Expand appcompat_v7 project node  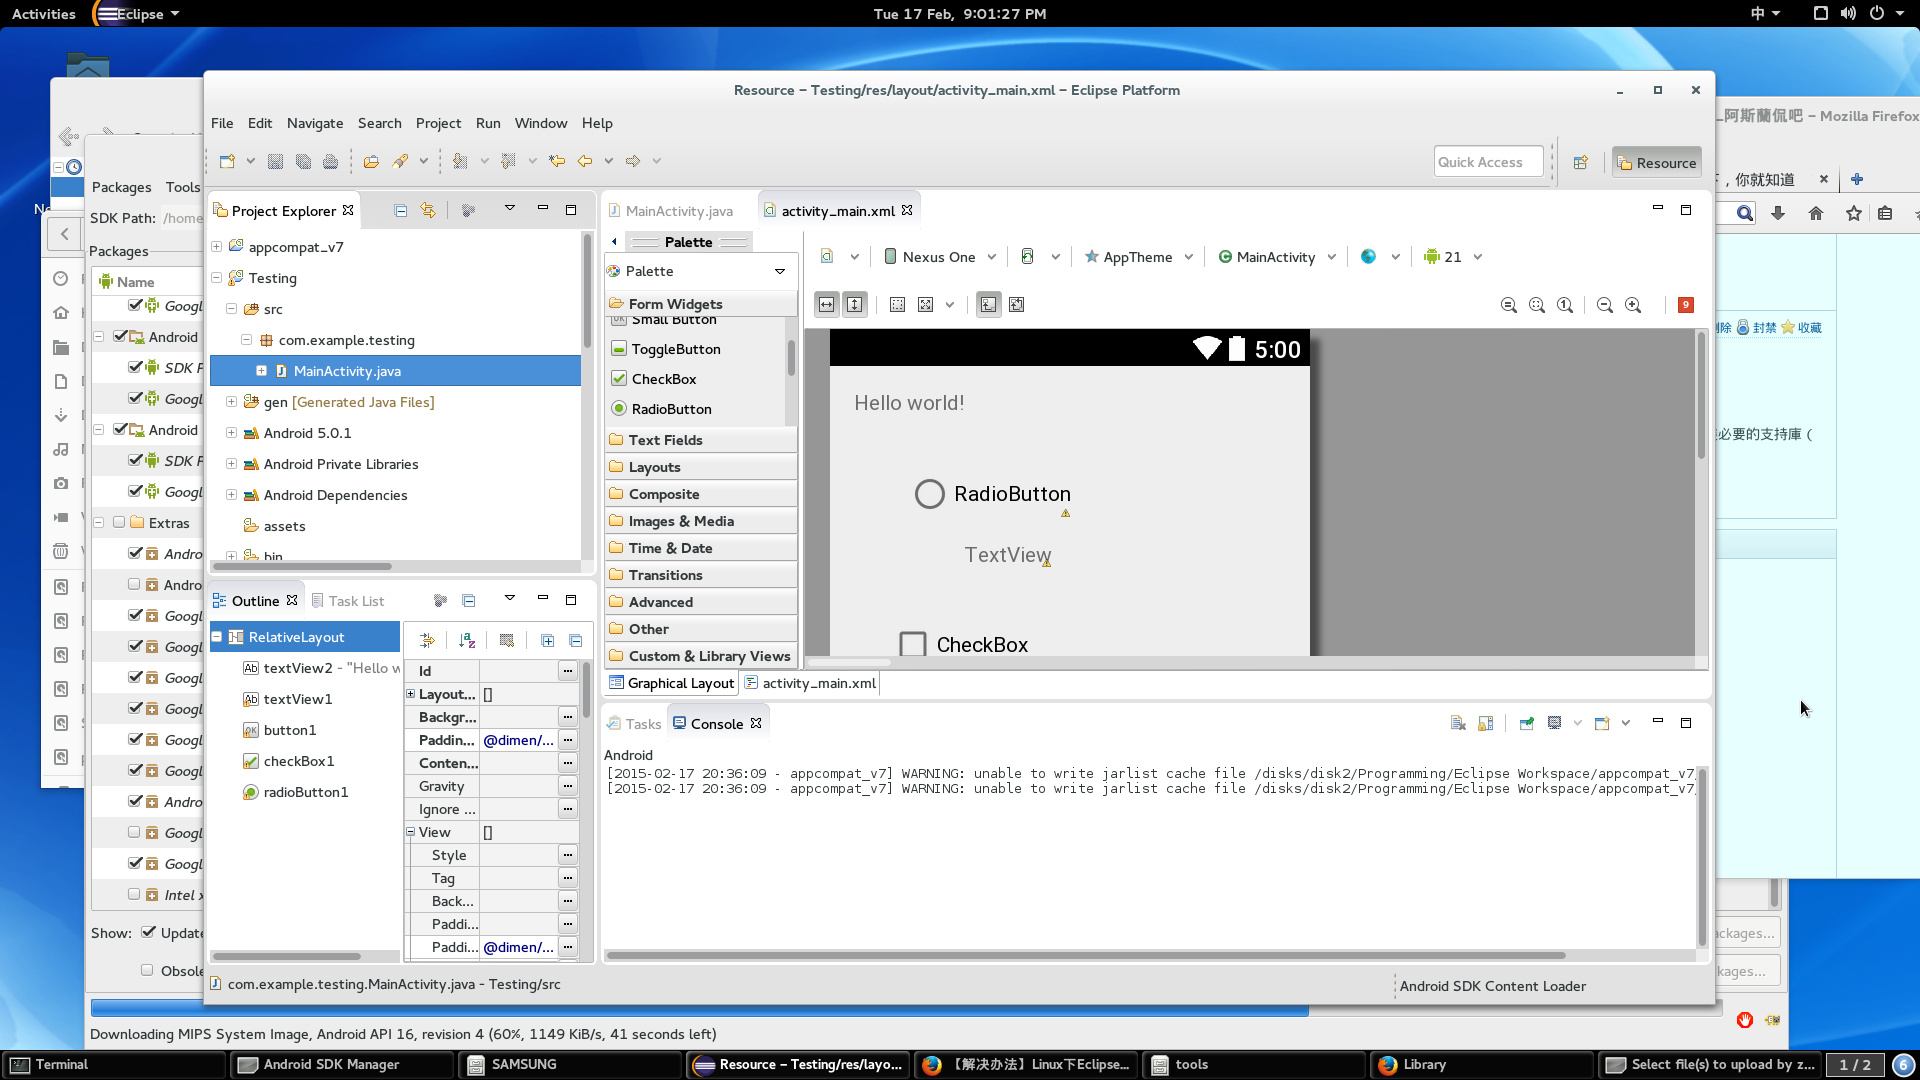point(216,246)
